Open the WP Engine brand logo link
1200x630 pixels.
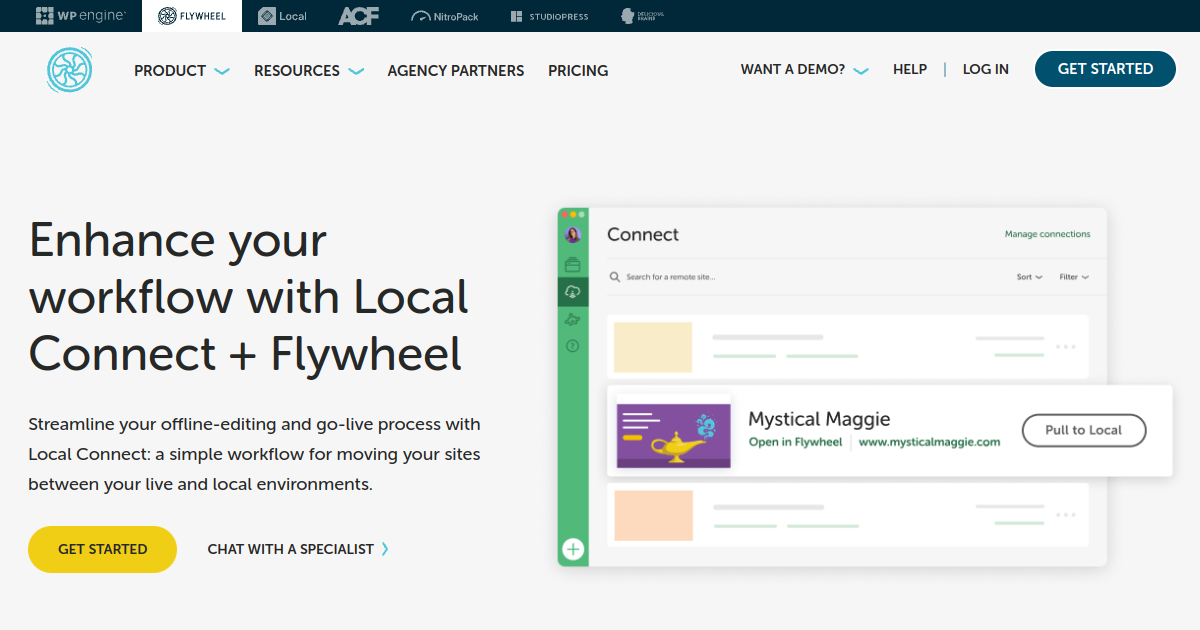pos(80,16)
